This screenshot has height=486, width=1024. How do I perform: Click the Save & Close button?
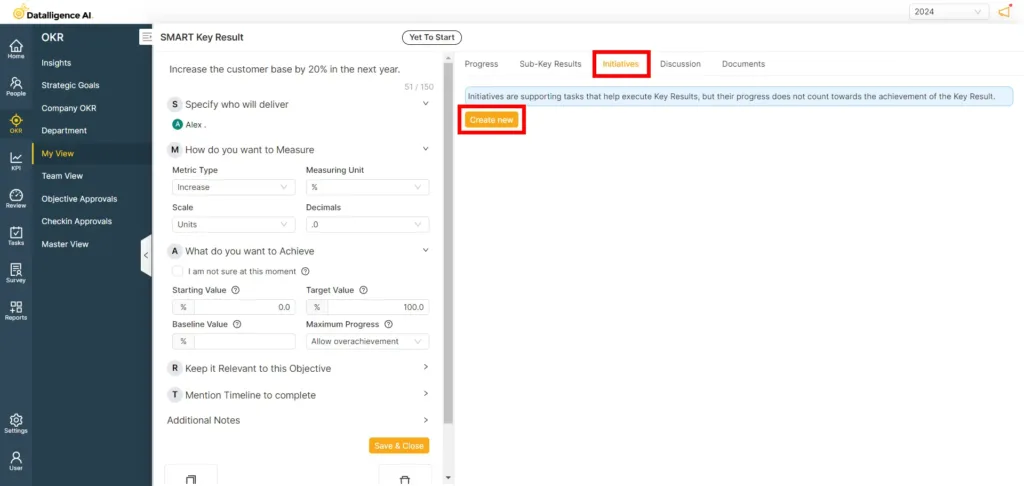[x=399, y=446]
